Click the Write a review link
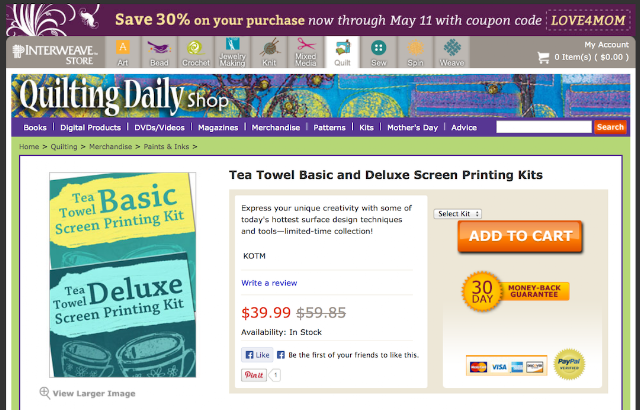640x410 pixels. [269, 283]
